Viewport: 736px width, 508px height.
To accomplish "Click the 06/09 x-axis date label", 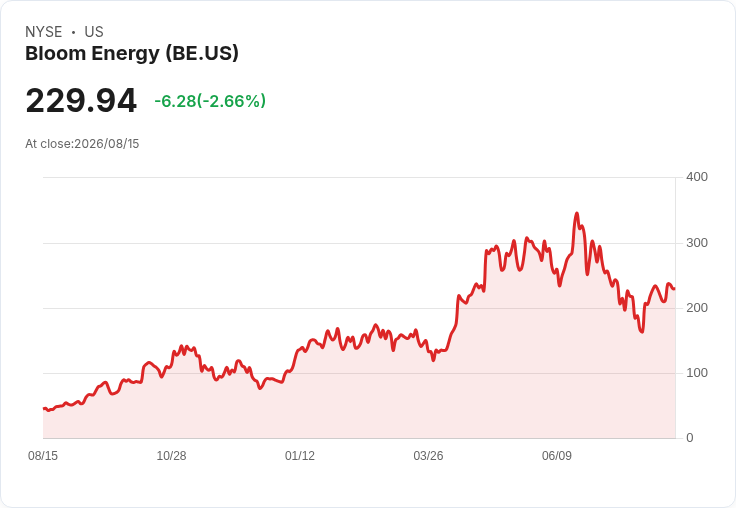I will tap(557, 455).
